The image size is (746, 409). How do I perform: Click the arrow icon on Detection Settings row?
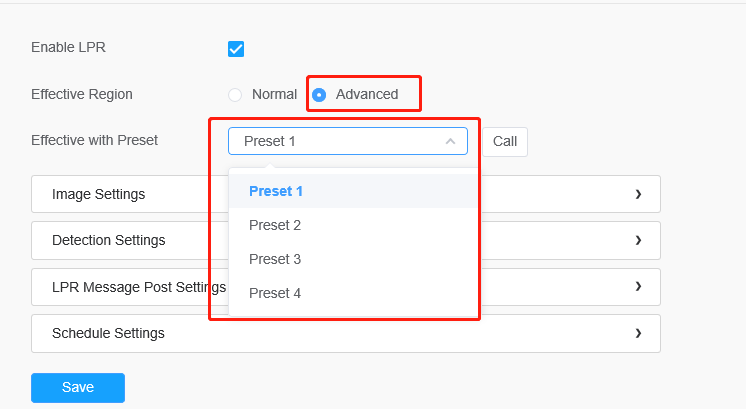click(x=638, y=240)
